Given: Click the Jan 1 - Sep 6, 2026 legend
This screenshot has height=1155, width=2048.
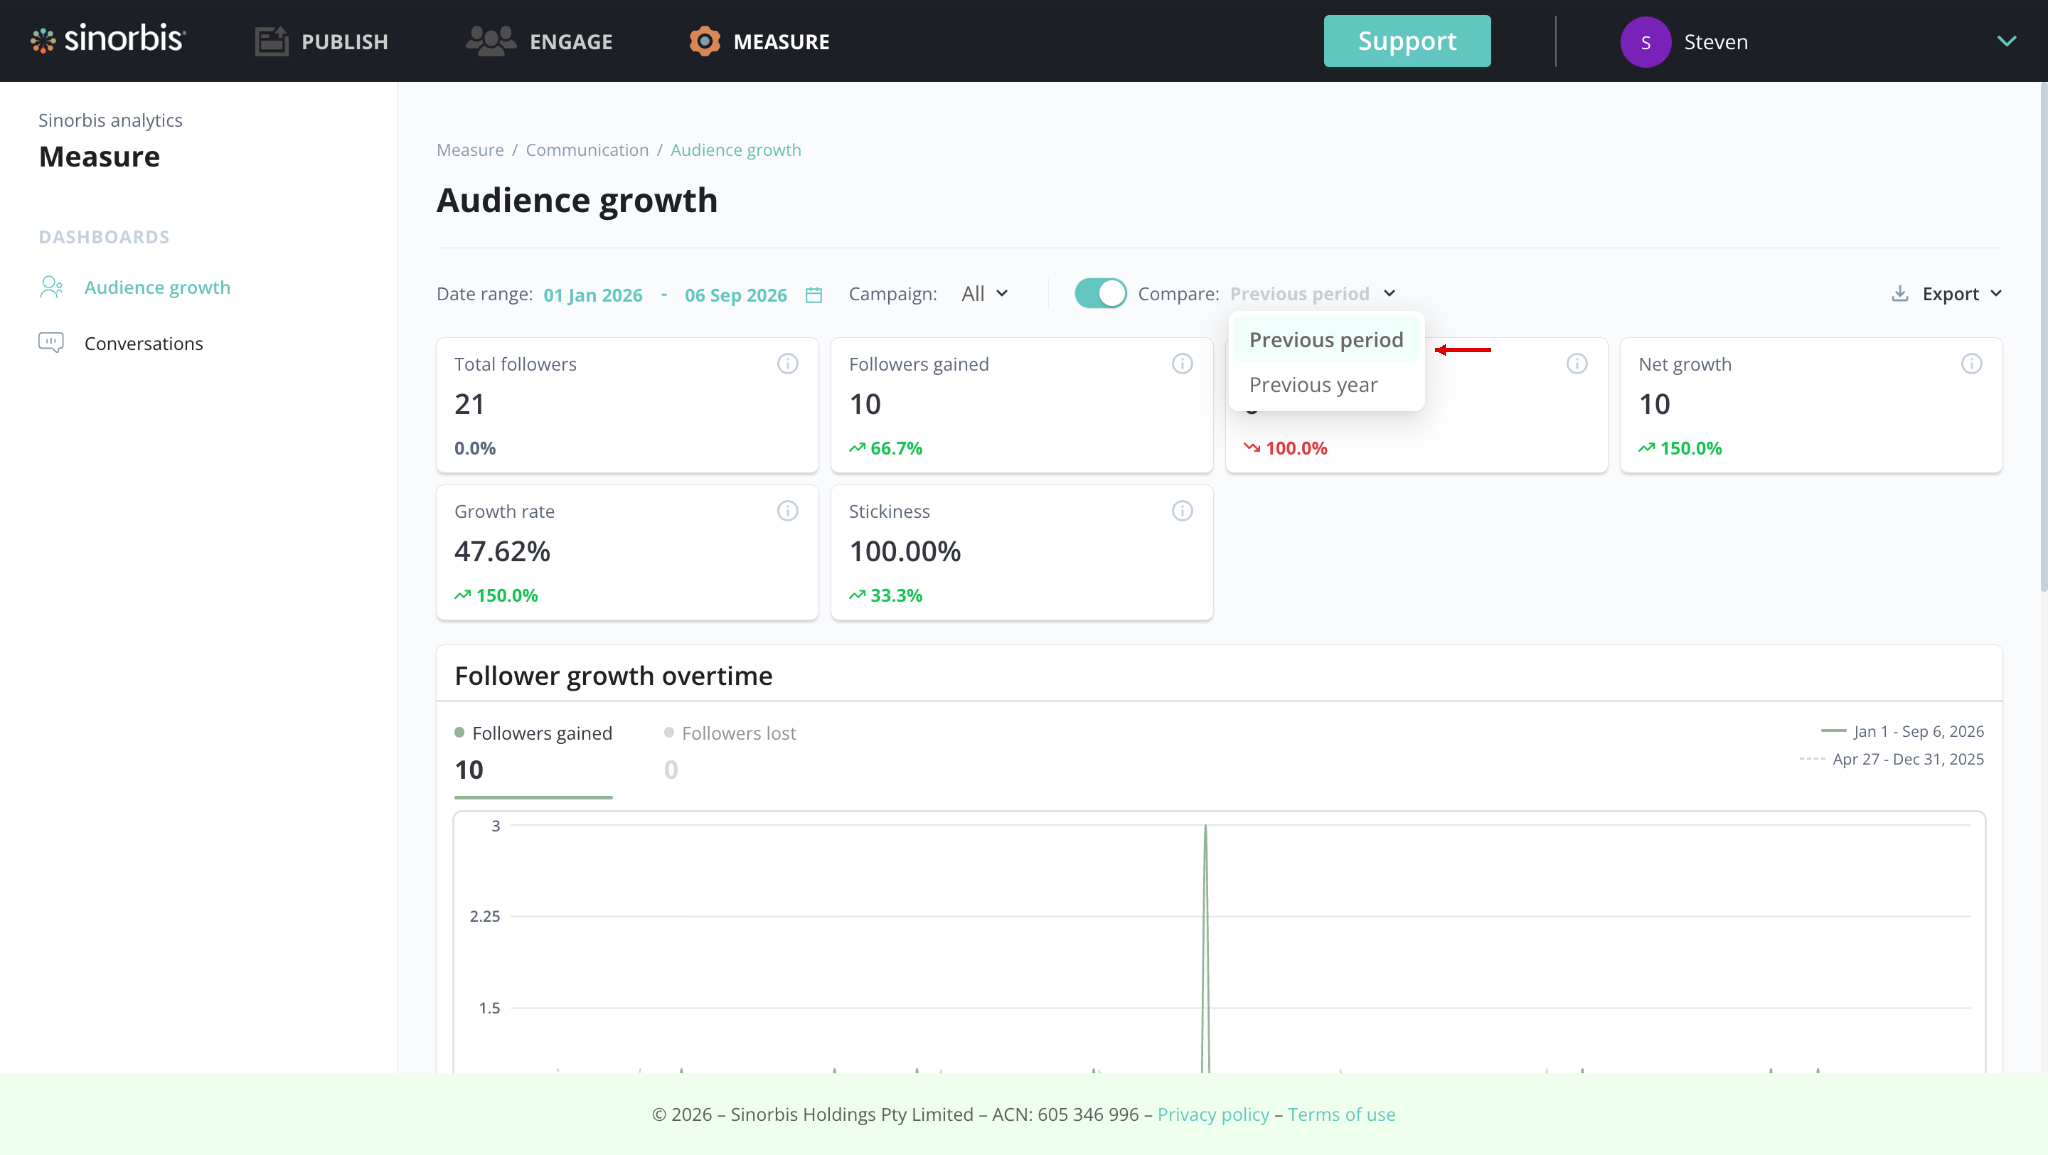Looking at the screenshot, I should pos(1903,732).
